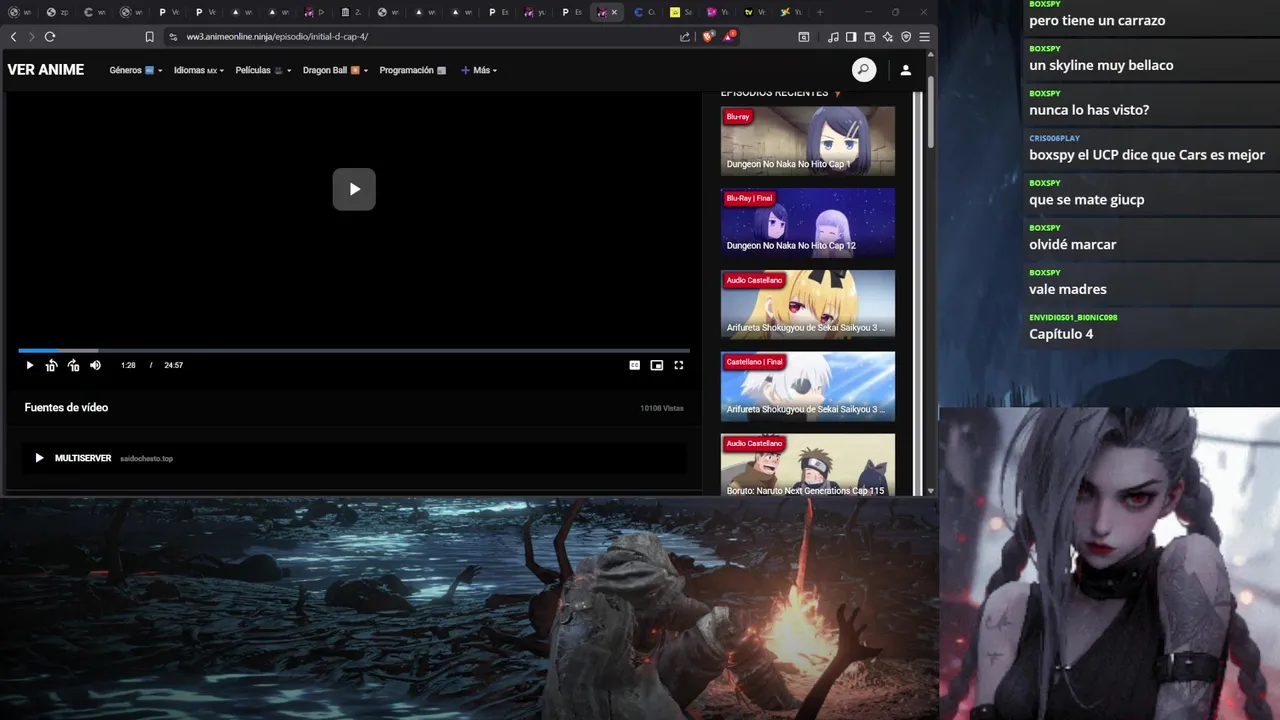Click chat message 'olvidé marcar'
Viewport: 1280px width, 720px height.
point(1073,244)
